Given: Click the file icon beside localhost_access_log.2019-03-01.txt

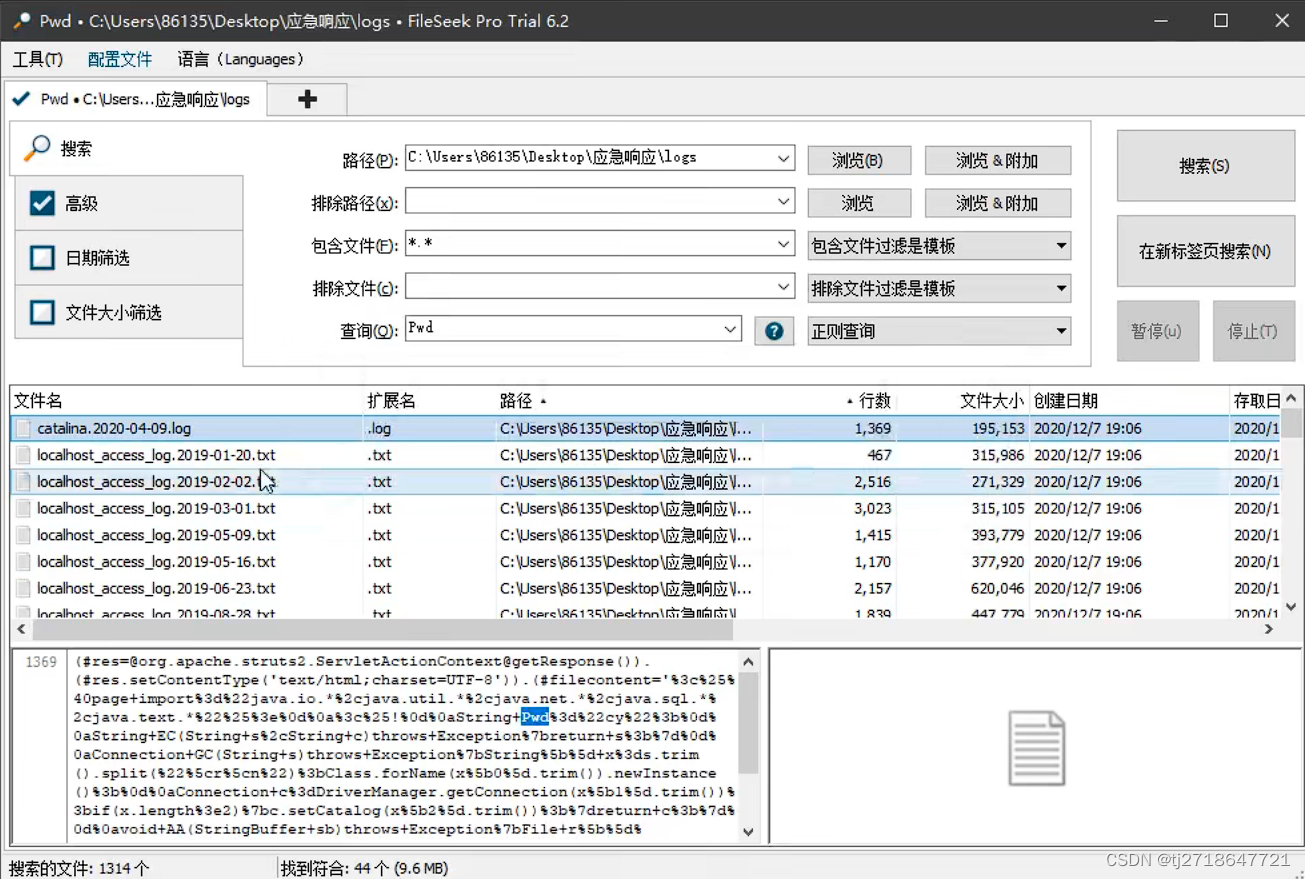Looking at the screenshot, I should [x=22, y=508].
